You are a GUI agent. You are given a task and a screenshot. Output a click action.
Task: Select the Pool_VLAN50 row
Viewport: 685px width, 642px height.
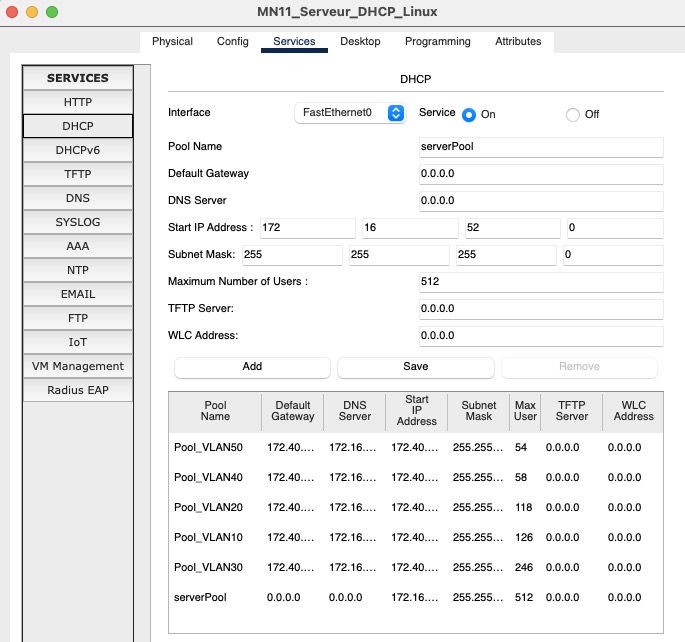(x=415, y=448)
